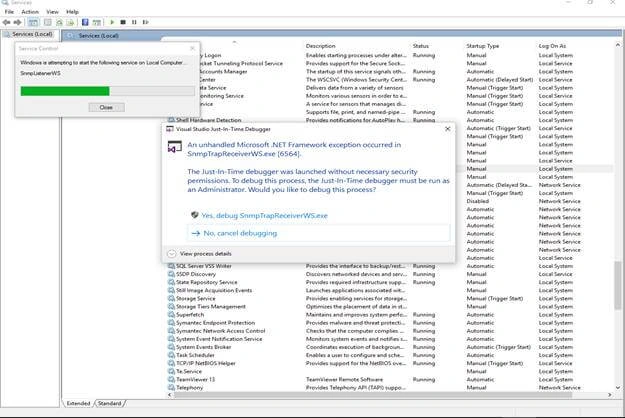Open the Help menu
The width and height of the screenshot is (625, 418).
(72, 12)
